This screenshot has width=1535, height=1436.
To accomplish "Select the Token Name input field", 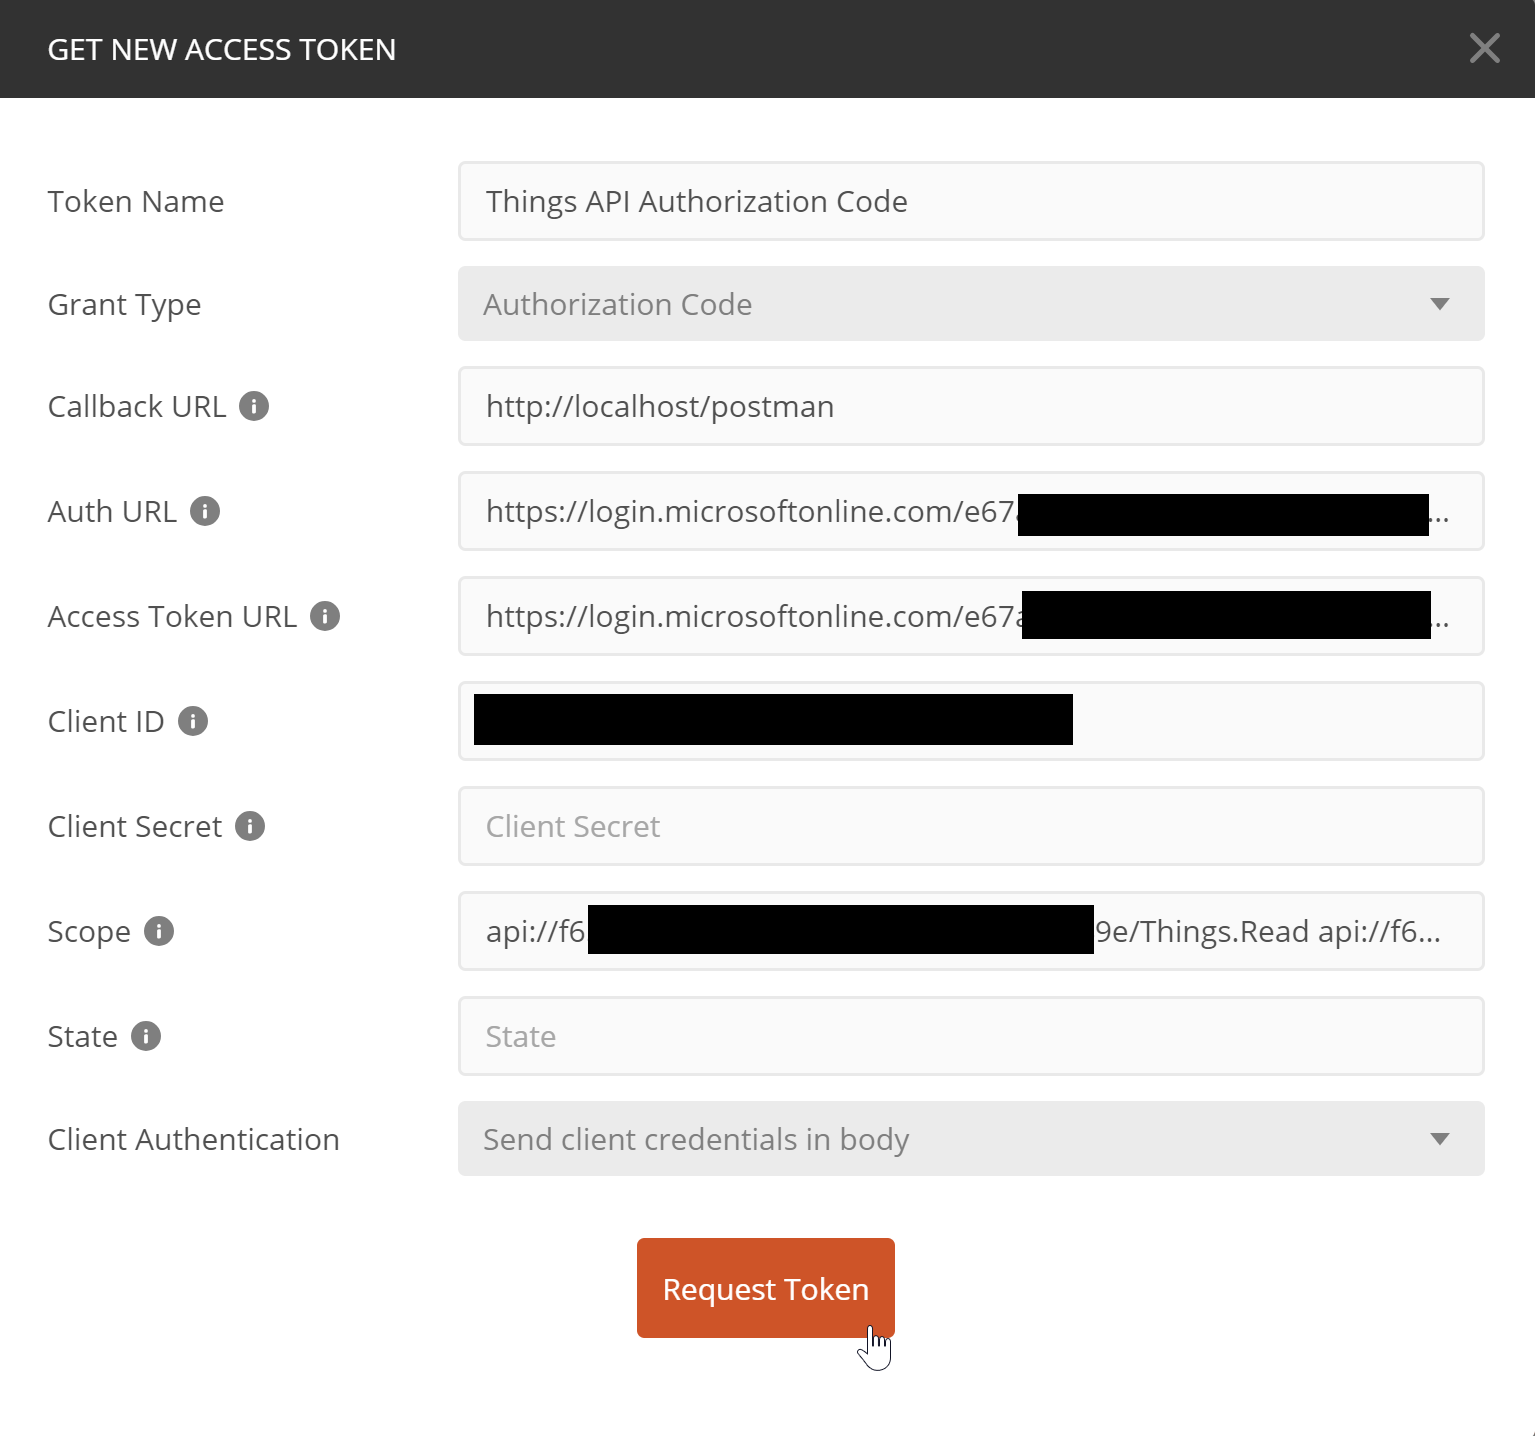I will (x=970, y=201).
